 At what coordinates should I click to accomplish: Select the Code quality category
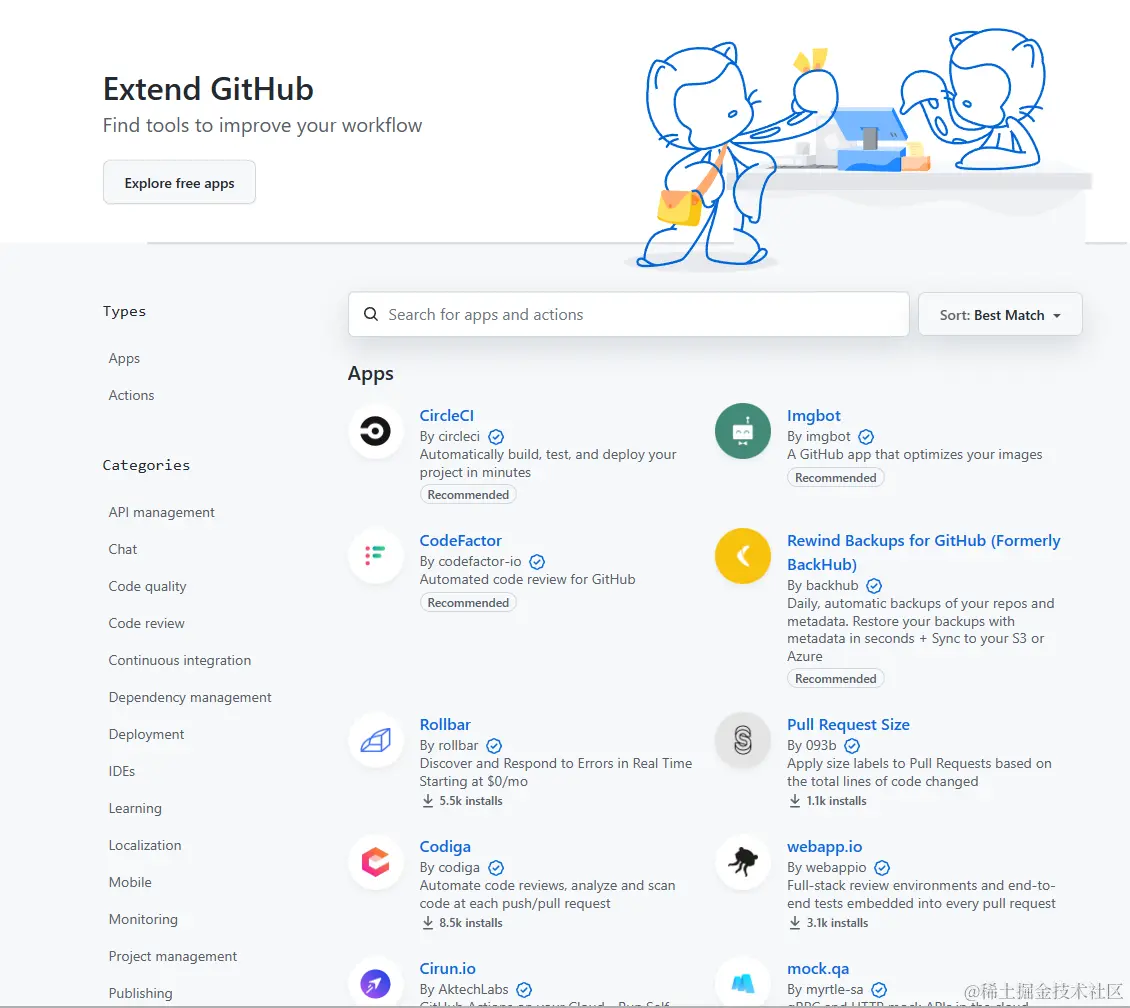coord(147,586)
